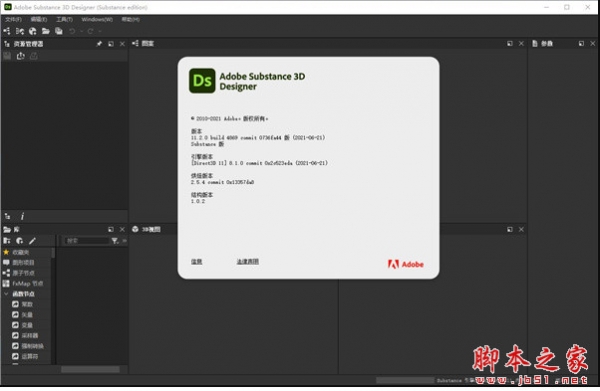
Task: Click the open folder toolbar icon
Action: click(46, 31)
